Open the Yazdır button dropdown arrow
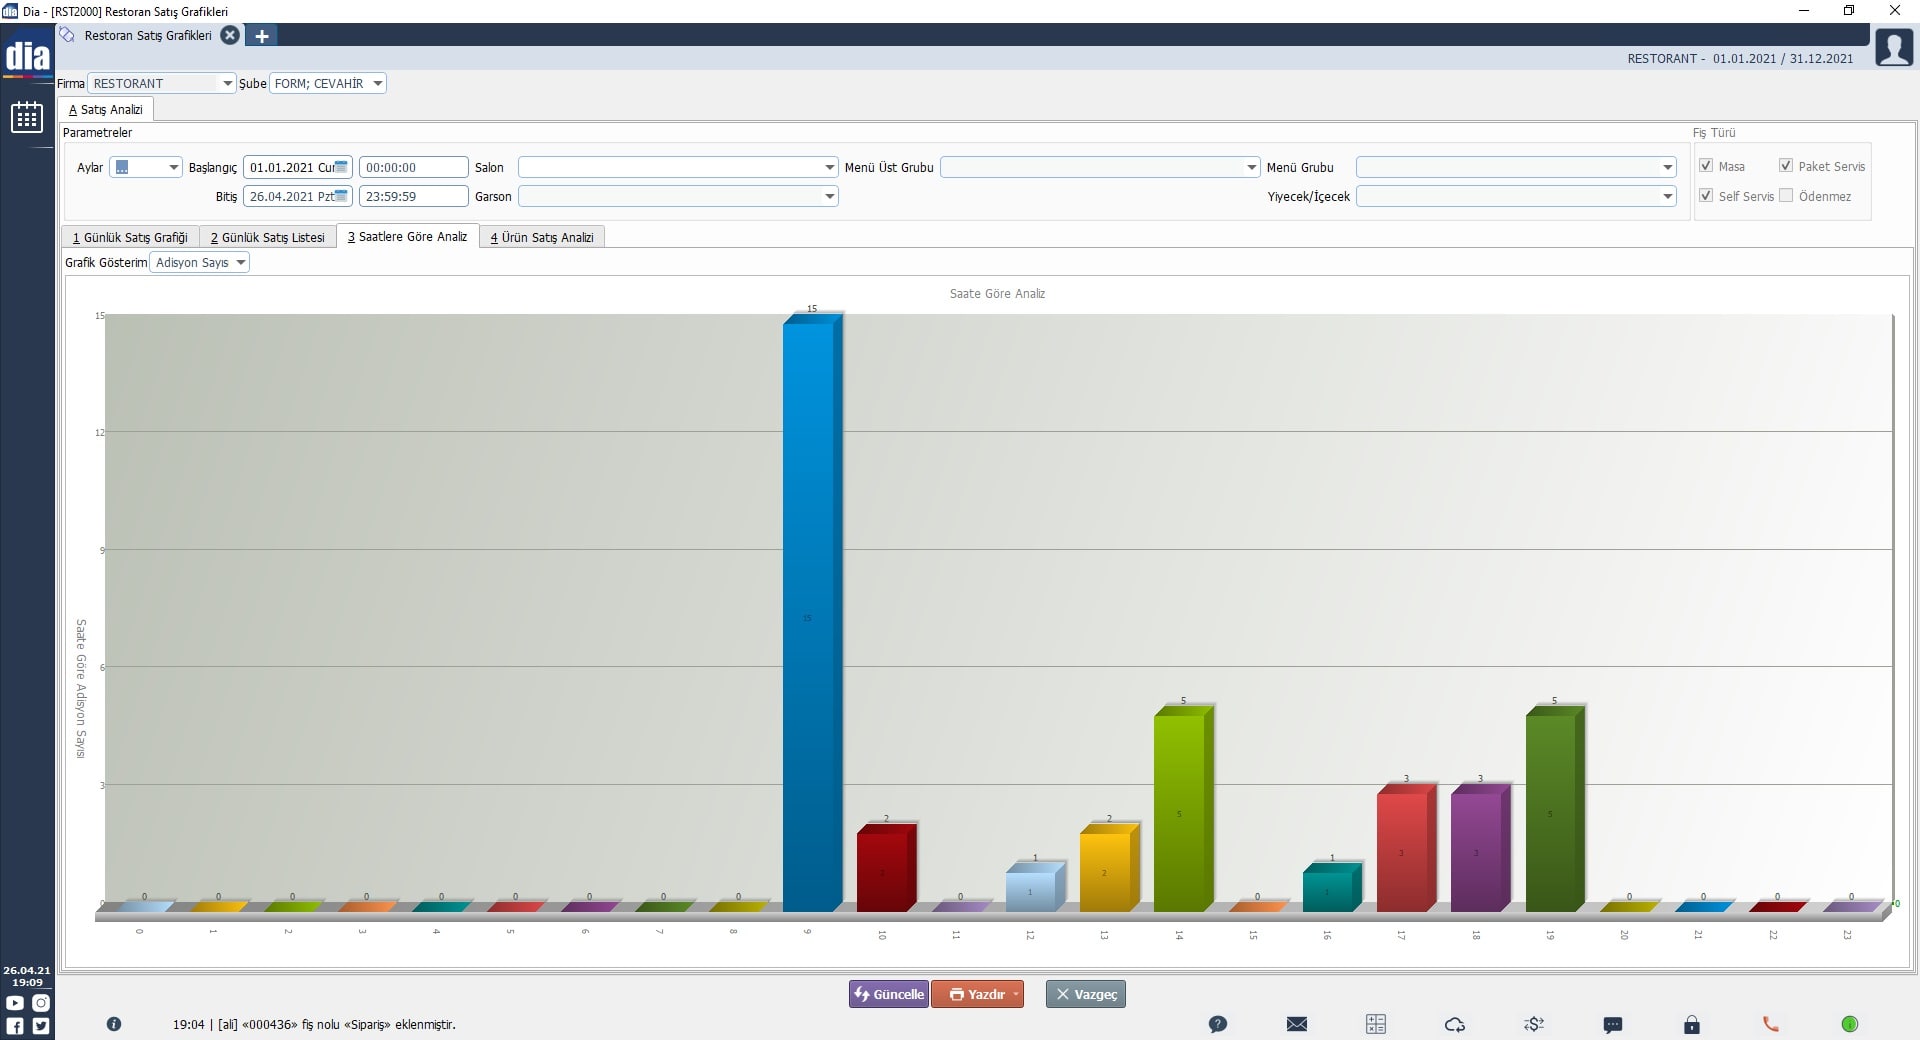This screenshot has width=1920, height=1040. coord(1016,994)
